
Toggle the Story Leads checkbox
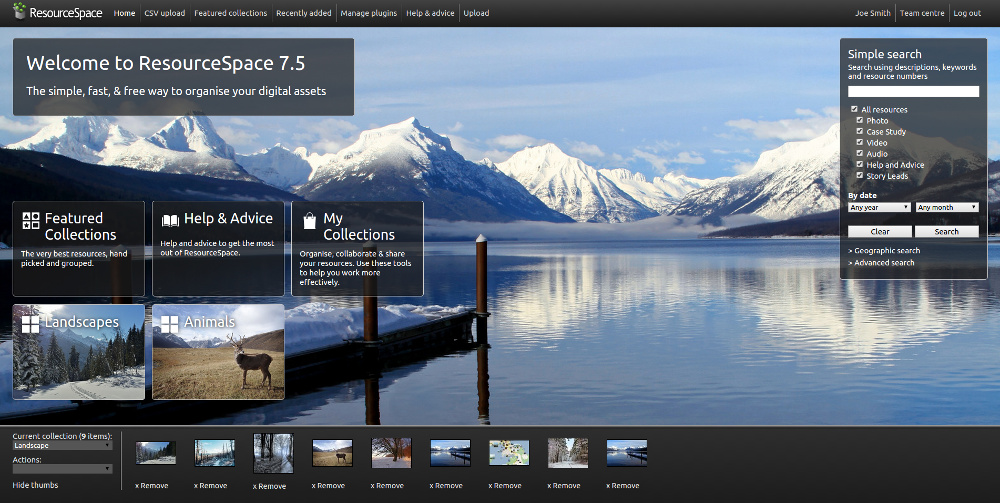[x=860, y=175]
